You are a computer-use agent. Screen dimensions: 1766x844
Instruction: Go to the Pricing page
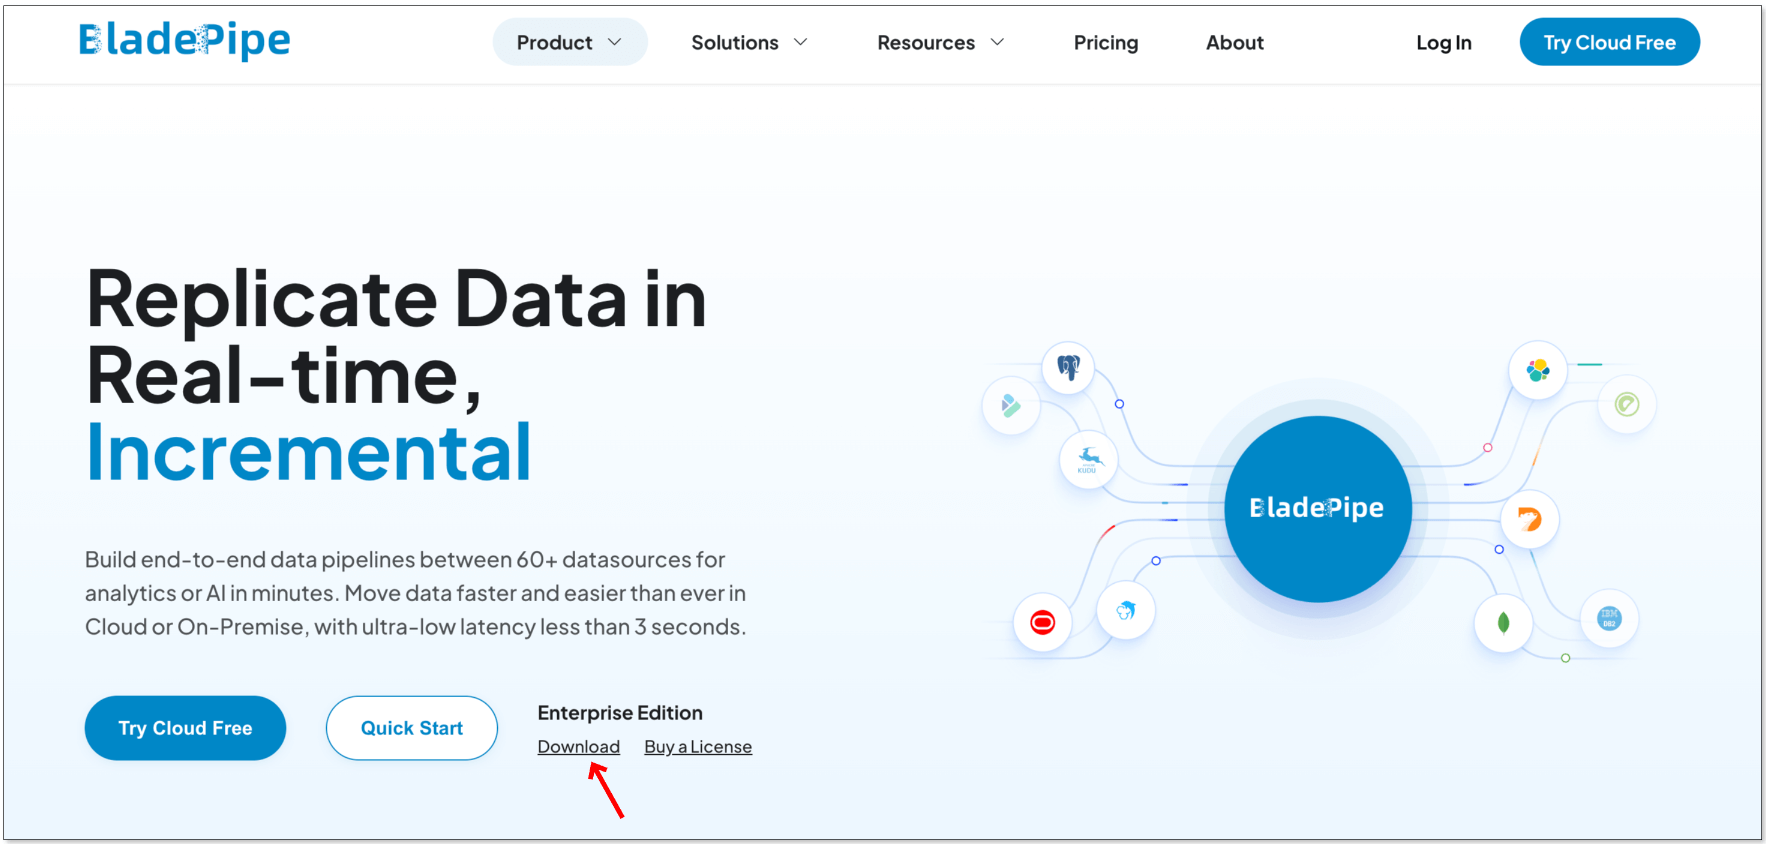(1105, 43)
